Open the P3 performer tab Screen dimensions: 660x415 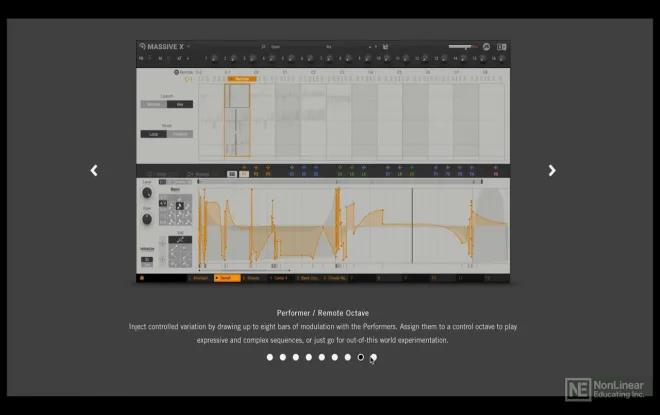(268, 174)
